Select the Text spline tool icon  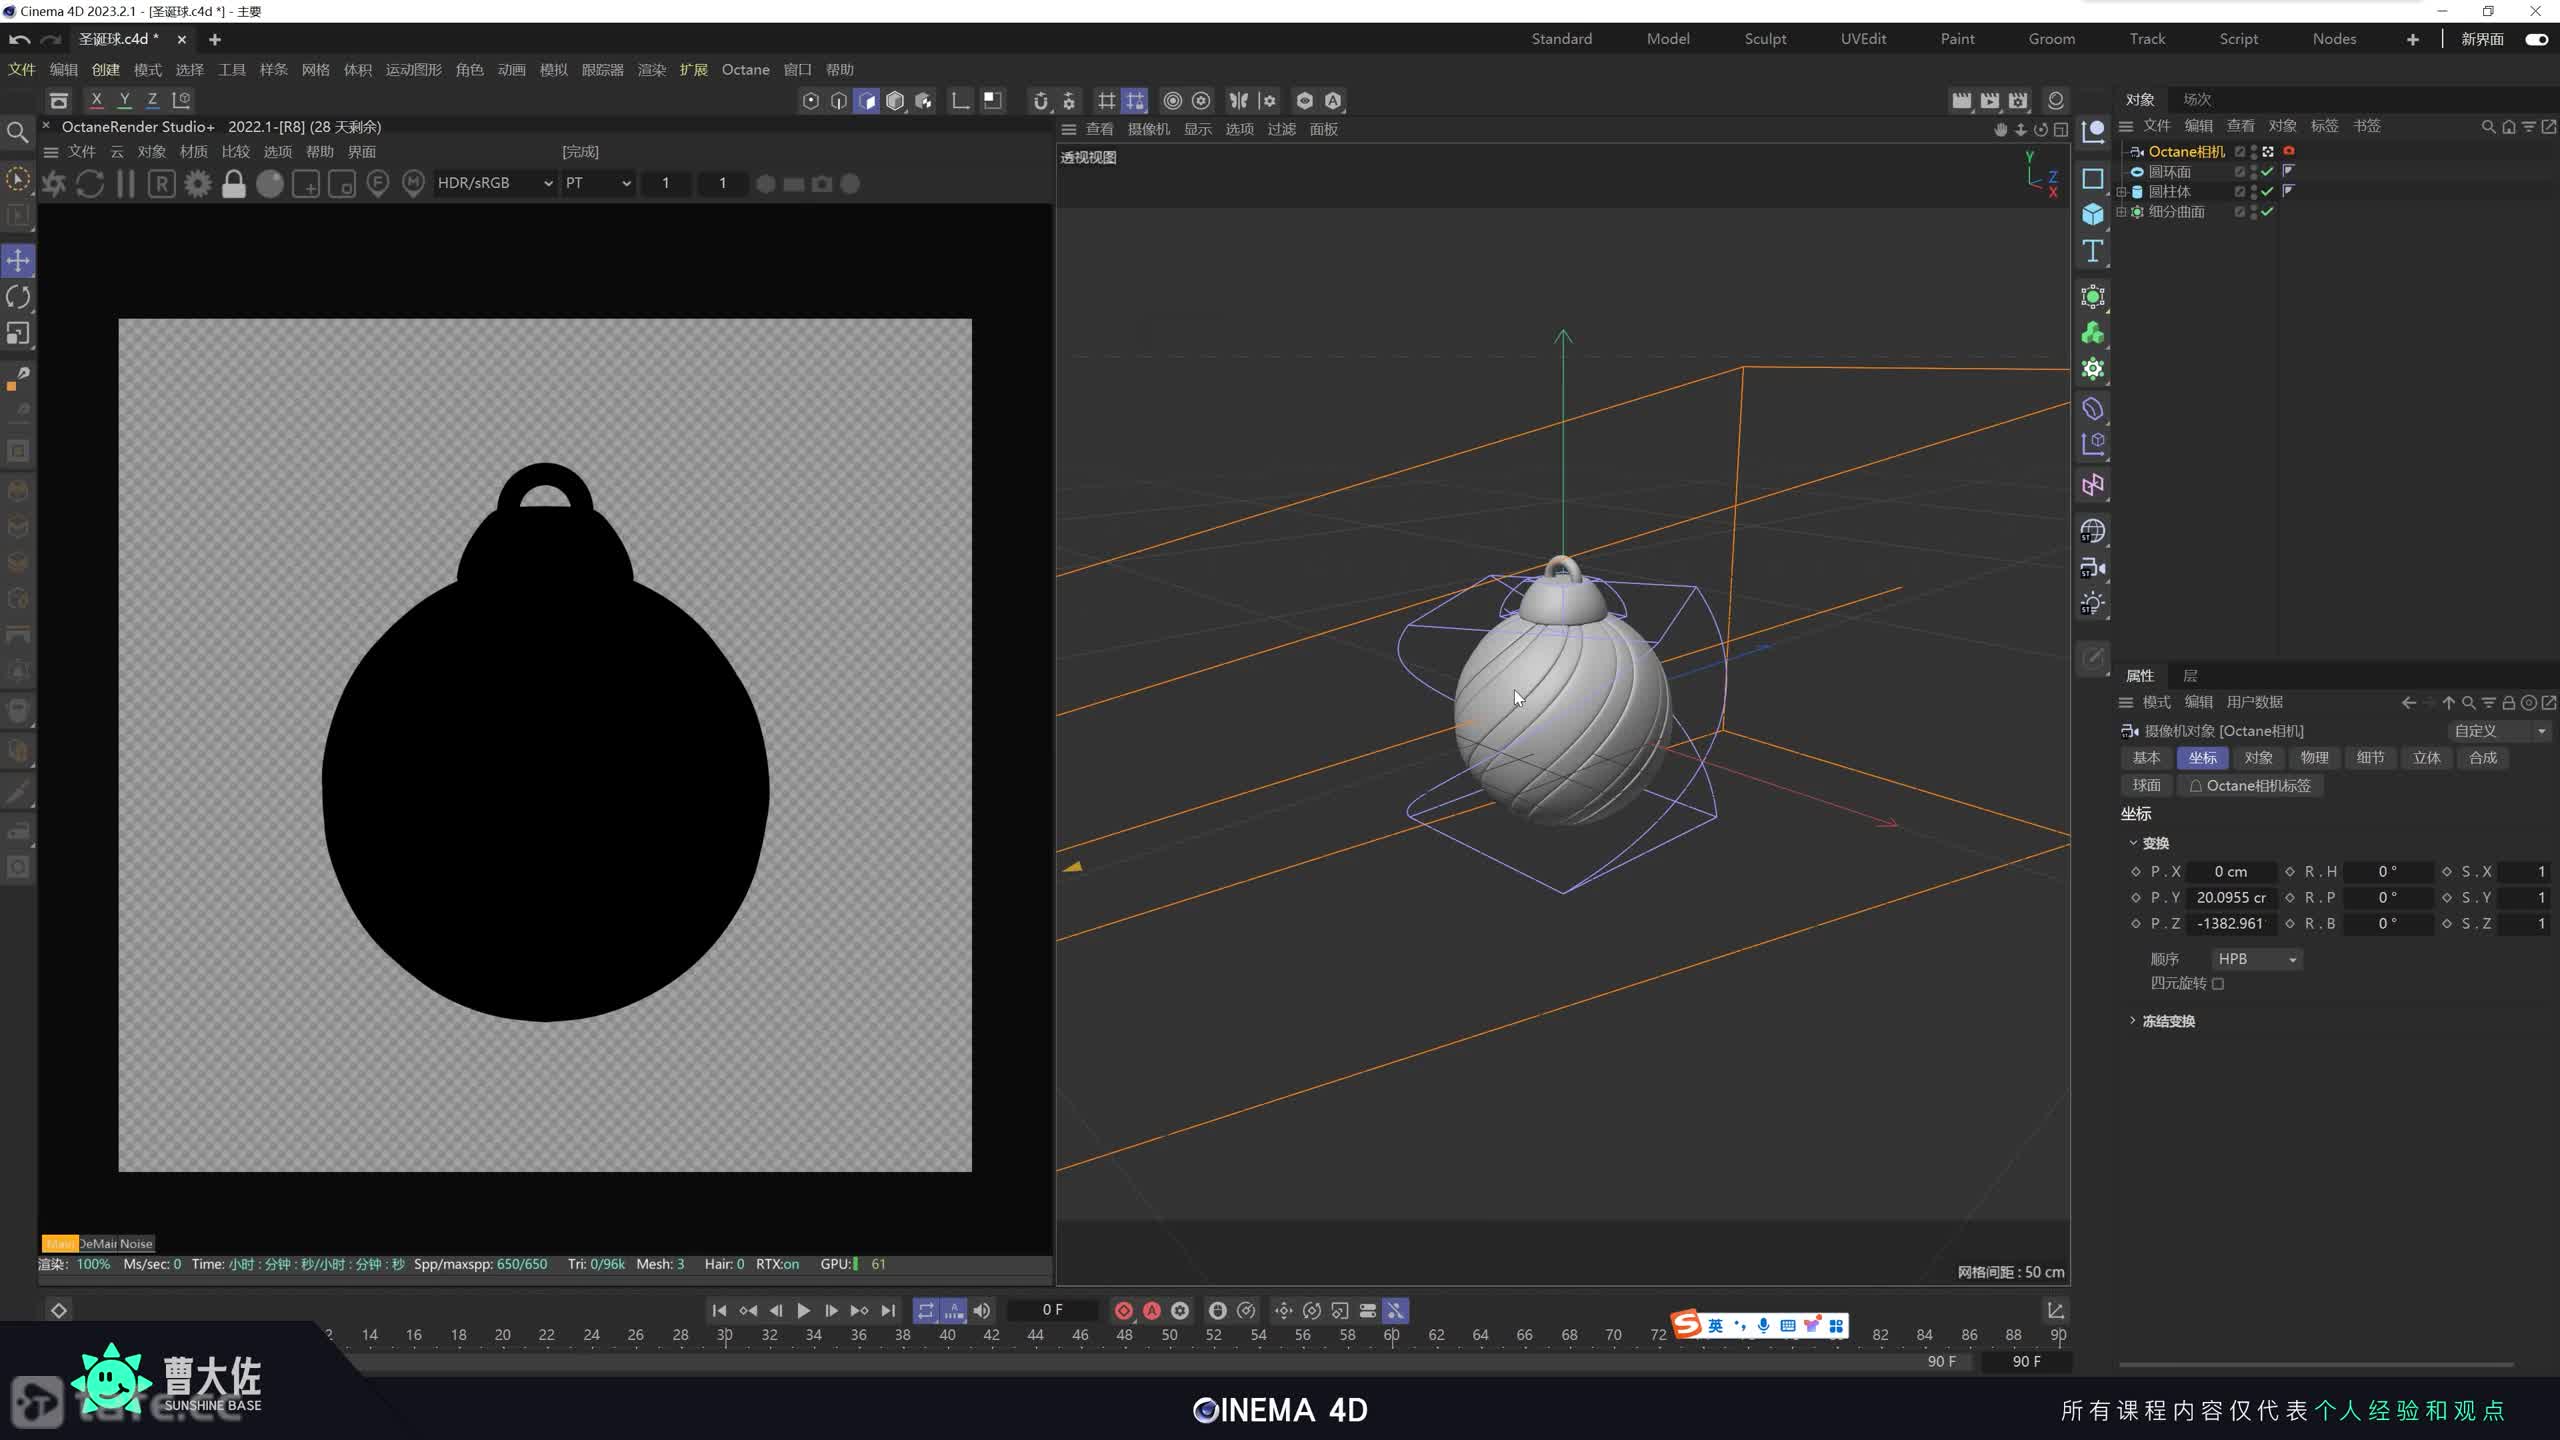pyautogui.click(x=2092, y=251)
